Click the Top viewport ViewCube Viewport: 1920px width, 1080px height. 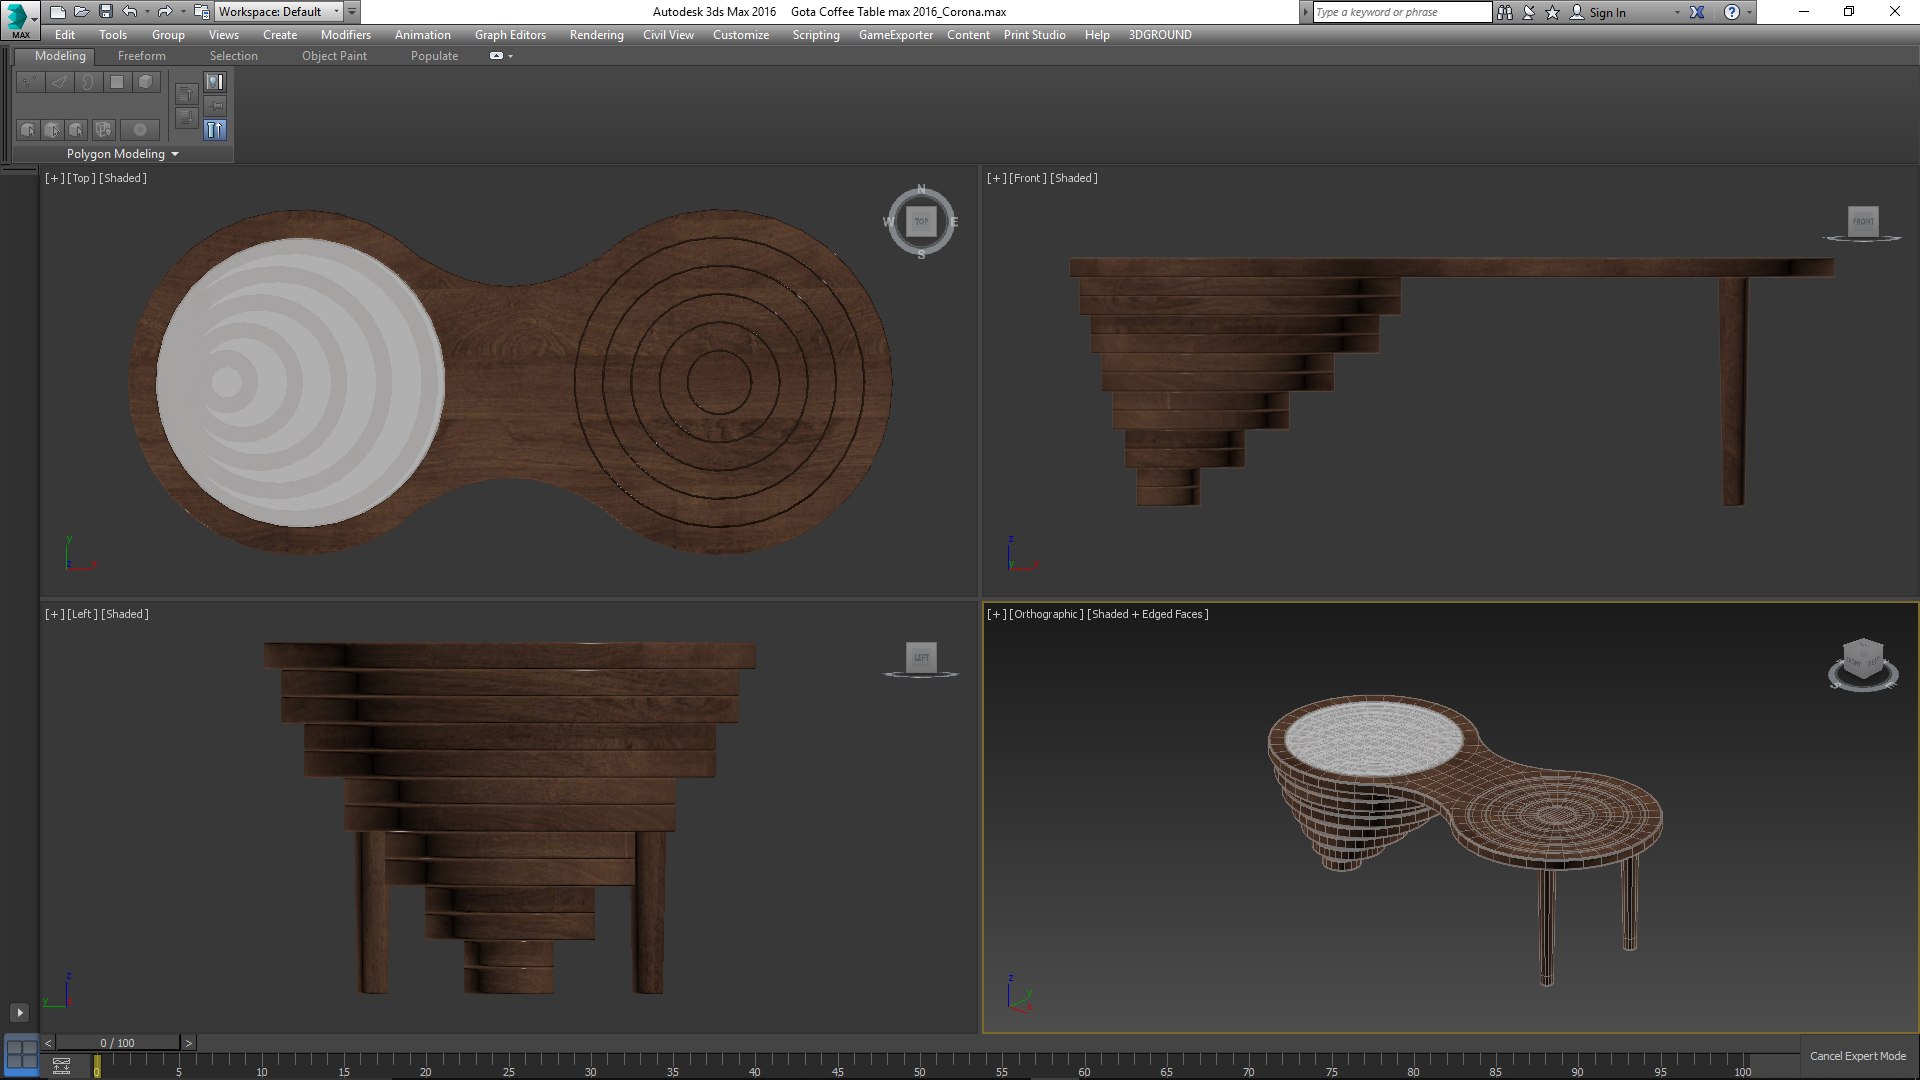point(921,222)
